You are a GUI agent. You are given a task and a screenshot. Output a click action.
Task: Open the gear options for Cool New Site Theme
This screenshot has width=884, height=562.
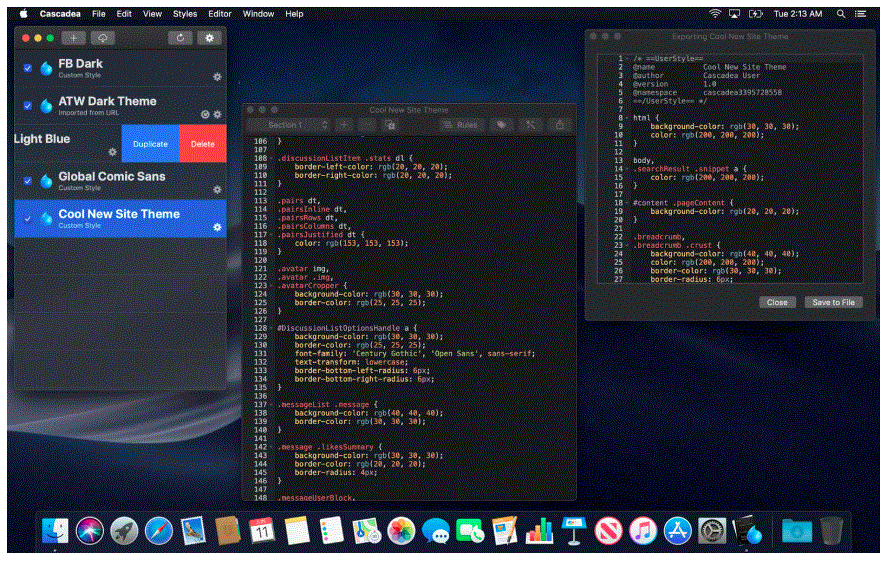[x=217, y=227]
